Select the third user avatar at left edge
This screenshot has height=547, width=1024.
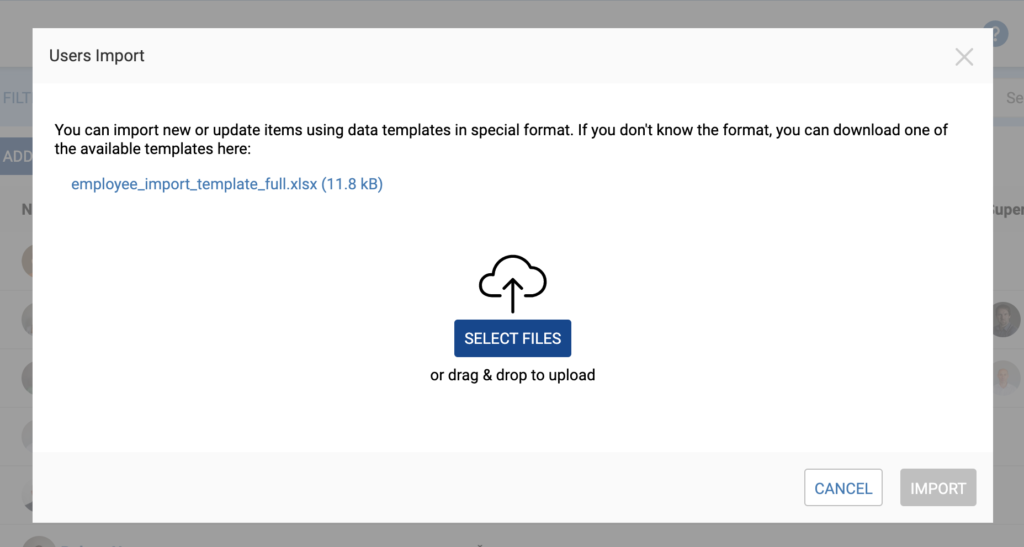tap(27, 378)
